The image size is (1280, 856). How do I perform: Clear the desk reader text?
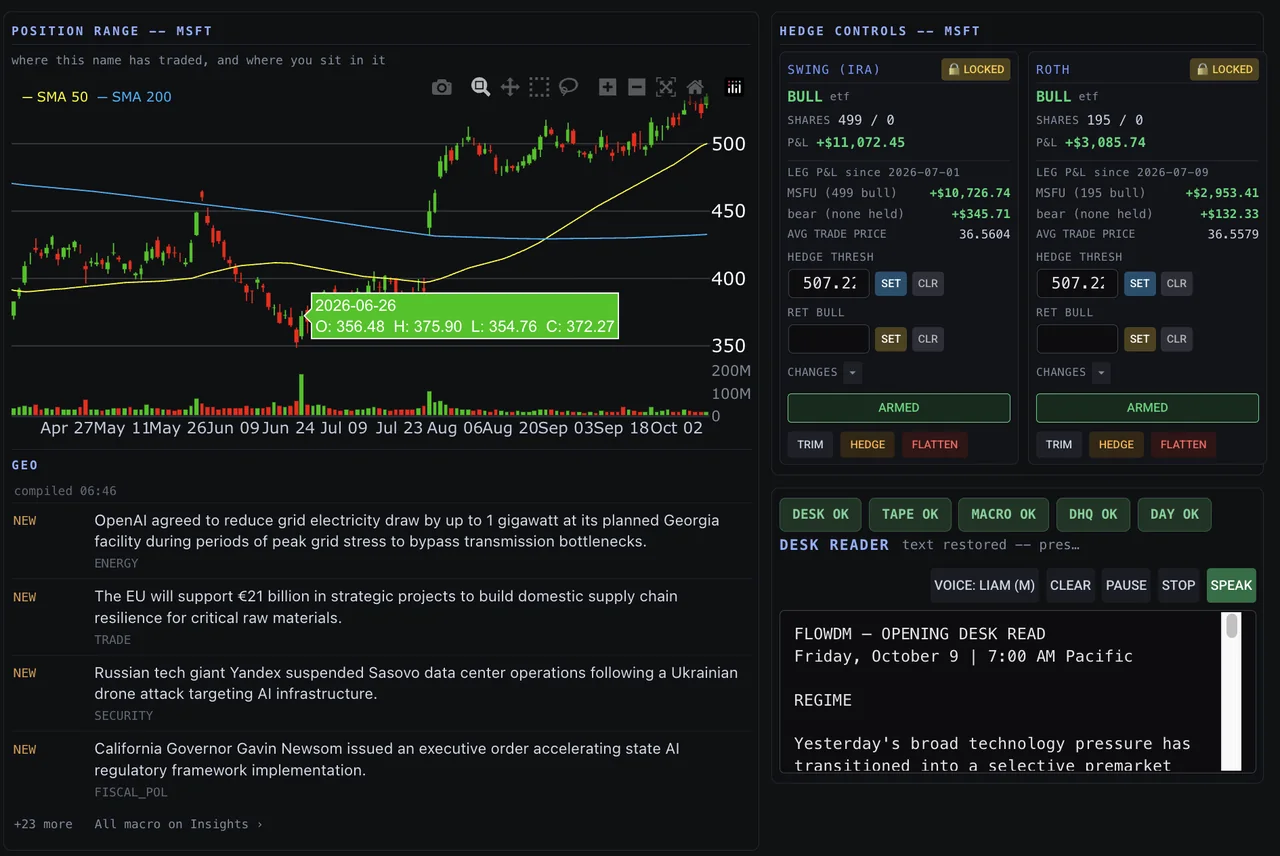tap(1070, 585)
